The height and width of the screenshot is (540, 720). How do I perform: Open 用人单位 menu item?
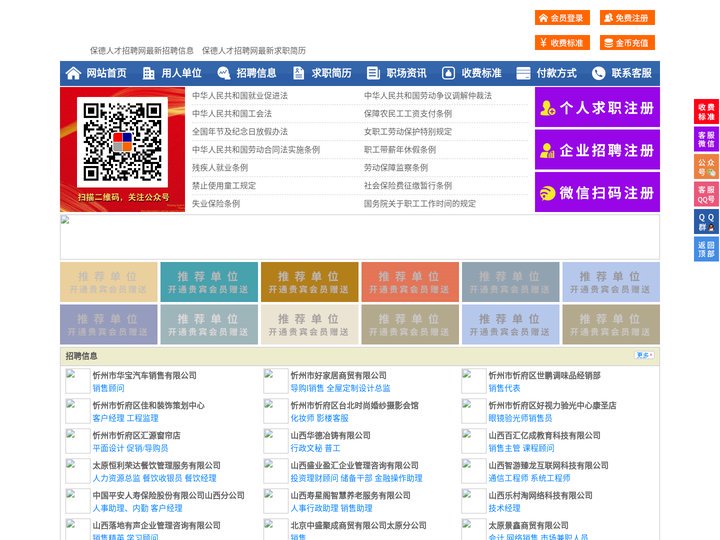tap(181, 73)
